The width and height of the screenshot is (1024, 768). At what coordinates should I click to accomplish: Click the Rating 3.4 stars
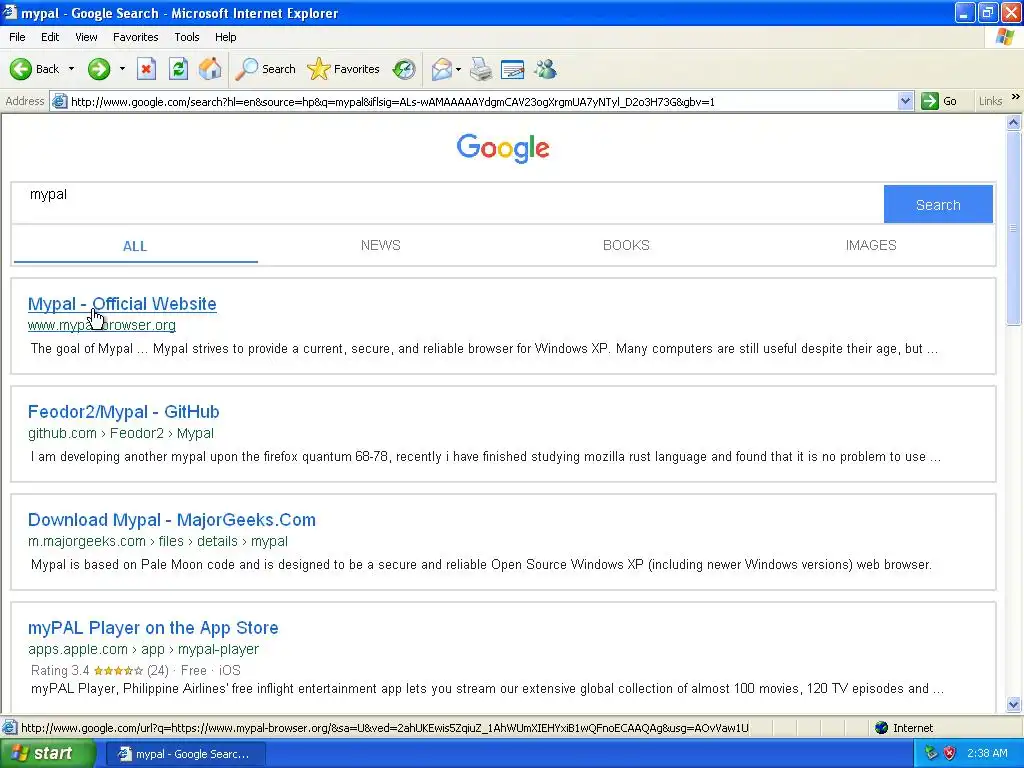click(118, 671)
